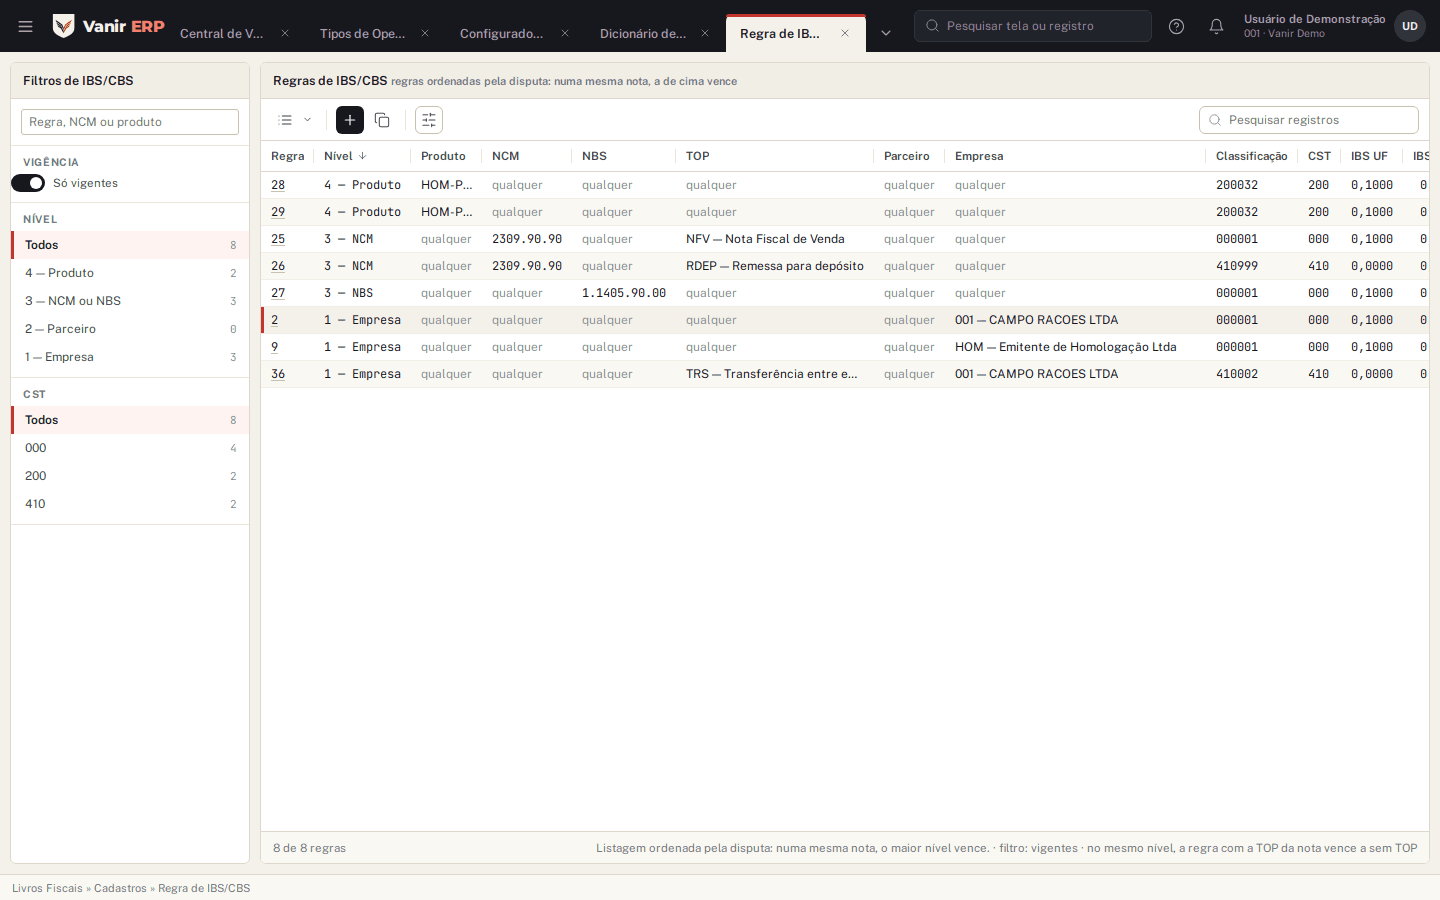Open the hamburger main menu
The height and width of the screenshot is (900, 1440).
(x=26, y=26)
